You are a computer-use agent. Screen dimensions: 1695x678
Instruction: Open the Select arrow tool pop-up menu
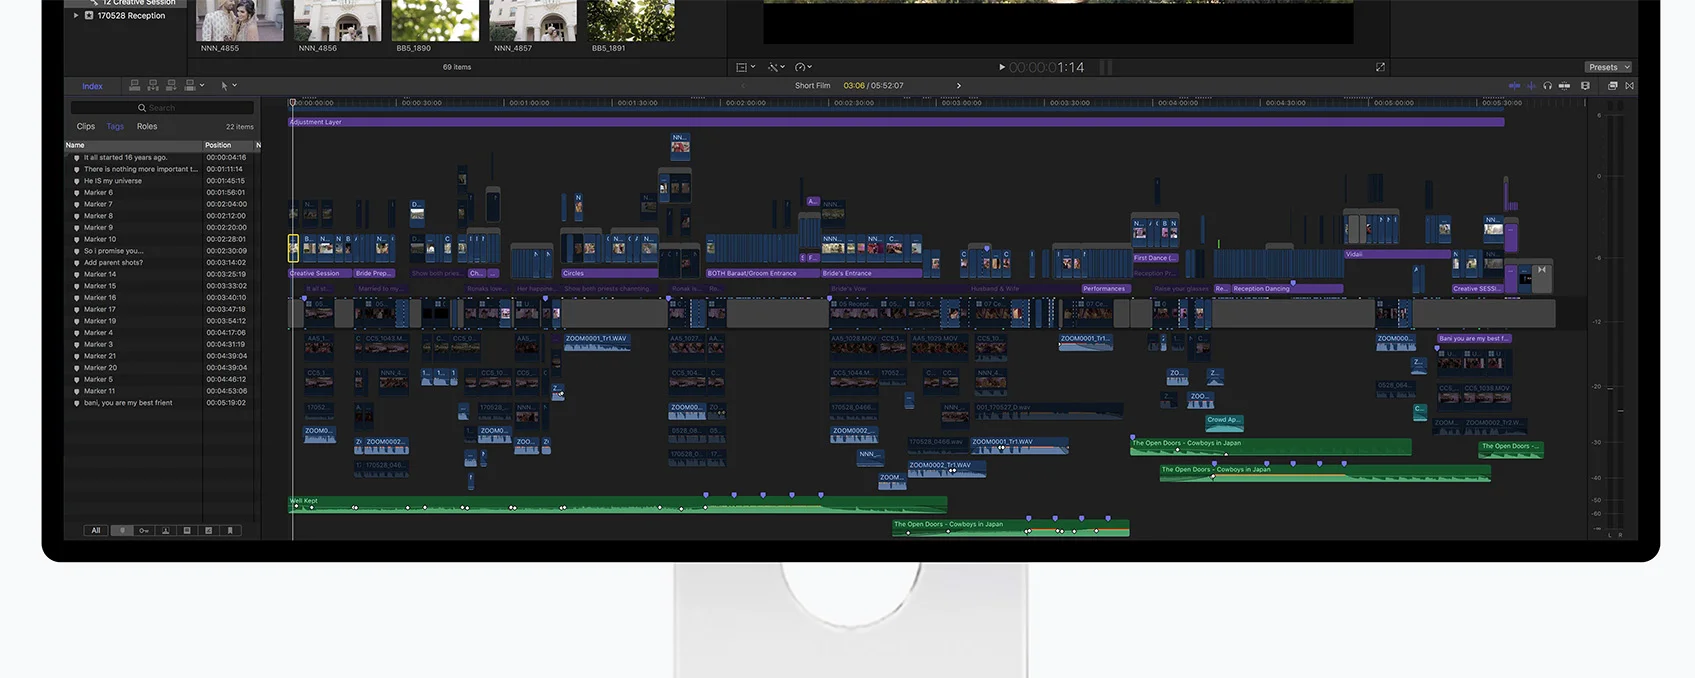click(x=228, y=86)
